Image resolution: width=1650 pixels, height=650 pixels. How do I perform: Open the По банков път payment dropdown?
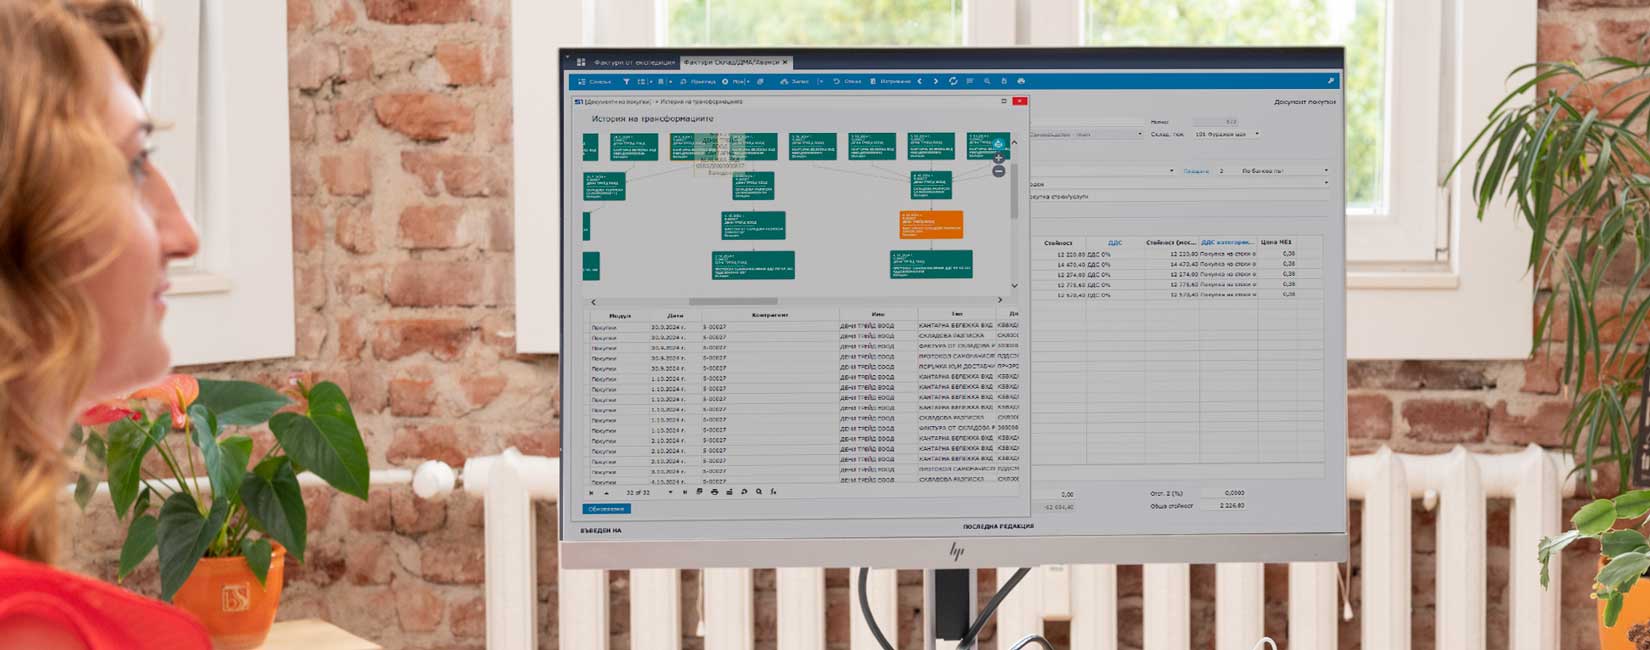point(1326,171)
